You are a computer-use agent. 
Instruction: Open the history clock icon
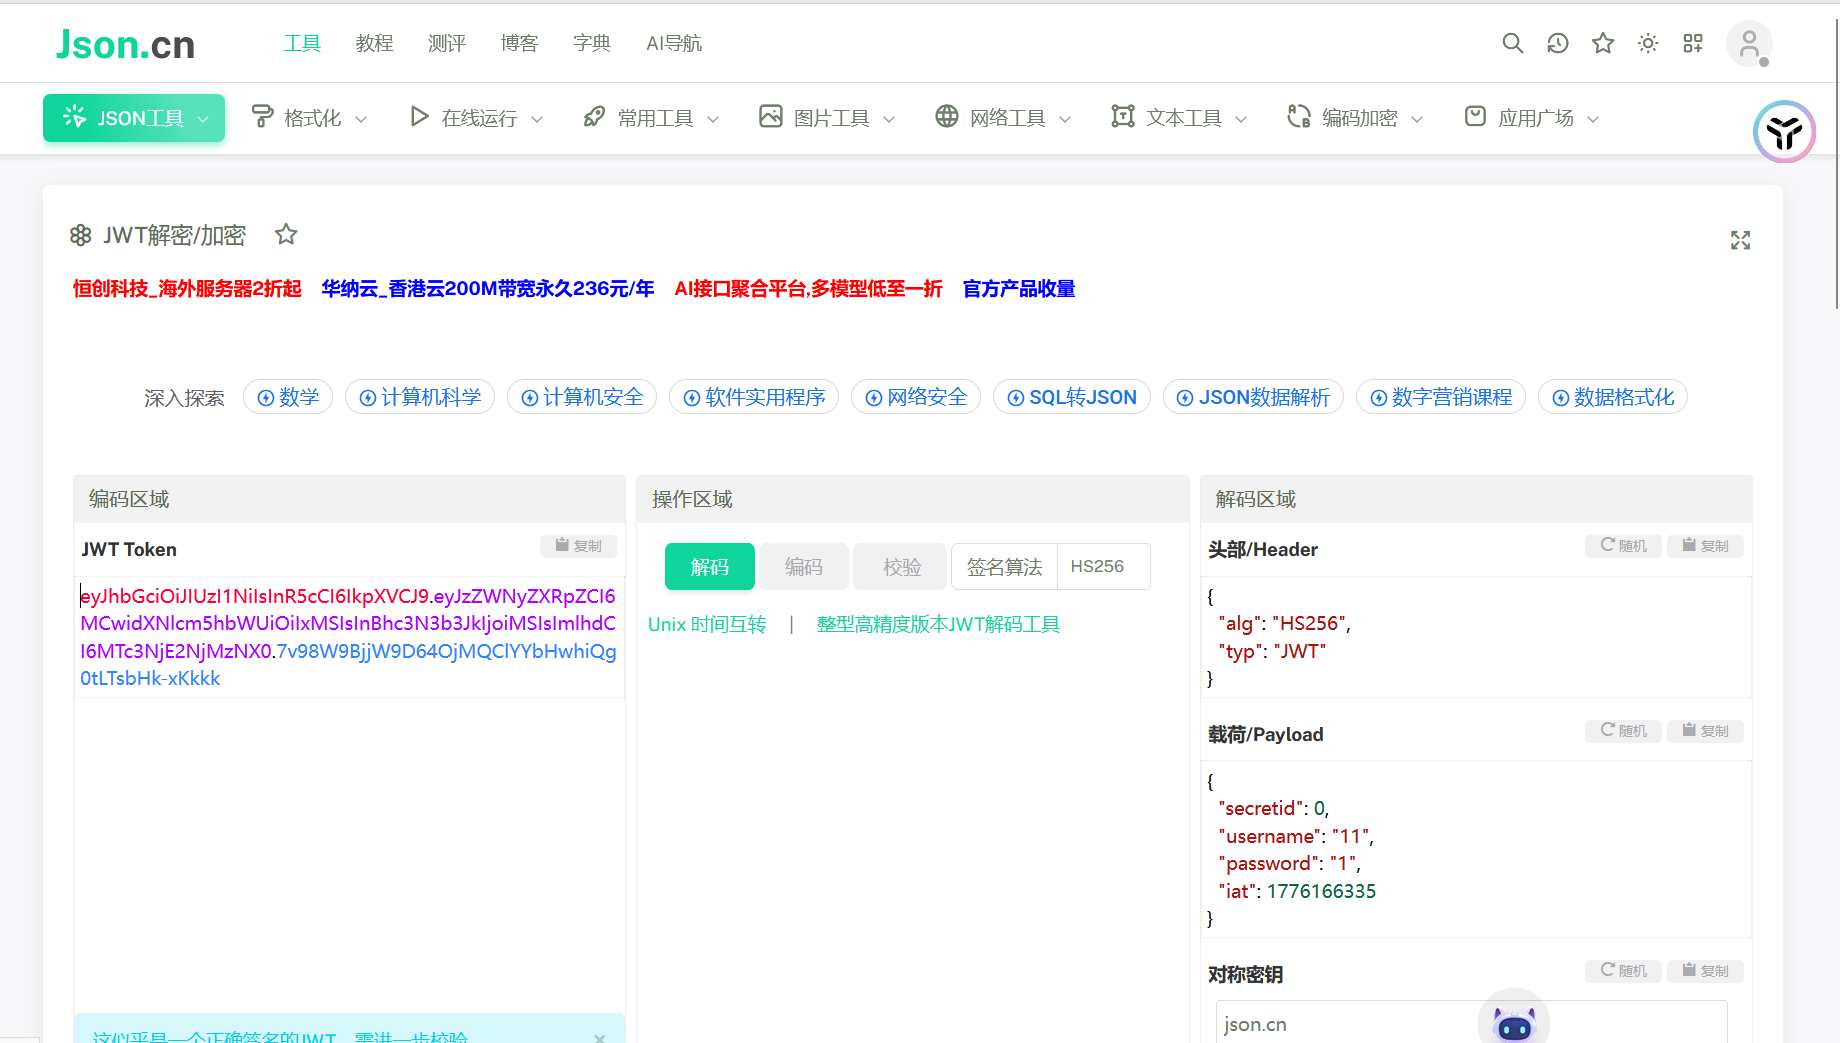click(x=1557, y=43)
